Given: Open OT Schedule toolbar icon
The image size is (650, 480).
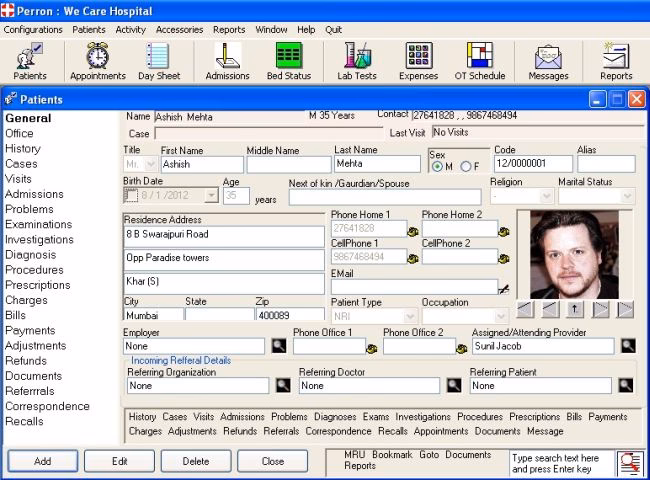Looking at the screenshot, I should (x=480, y=57).
